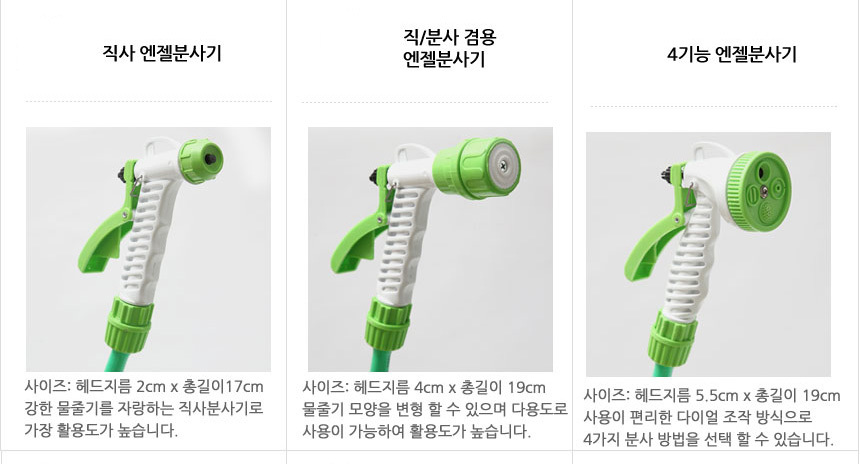The height and width of the screenshot is (464, 860).
Task: Click the green hose connector on right sprayer
Action: [672, 335]
